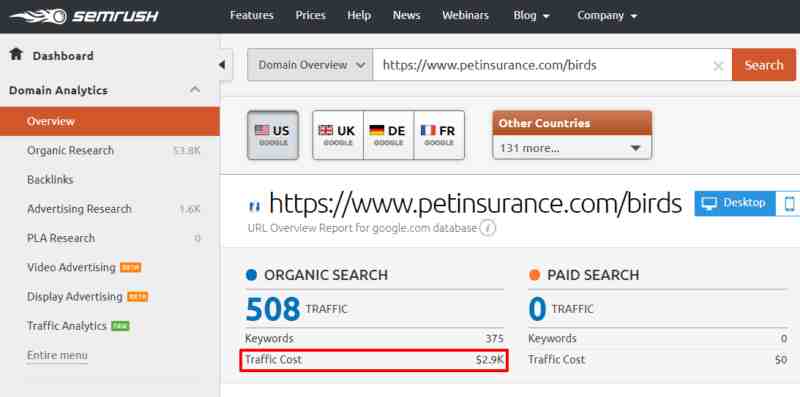Viewport: 800px width, 397px height.
Task: Click the Organic Search blue dot indicator
Action: click(251, 275)
